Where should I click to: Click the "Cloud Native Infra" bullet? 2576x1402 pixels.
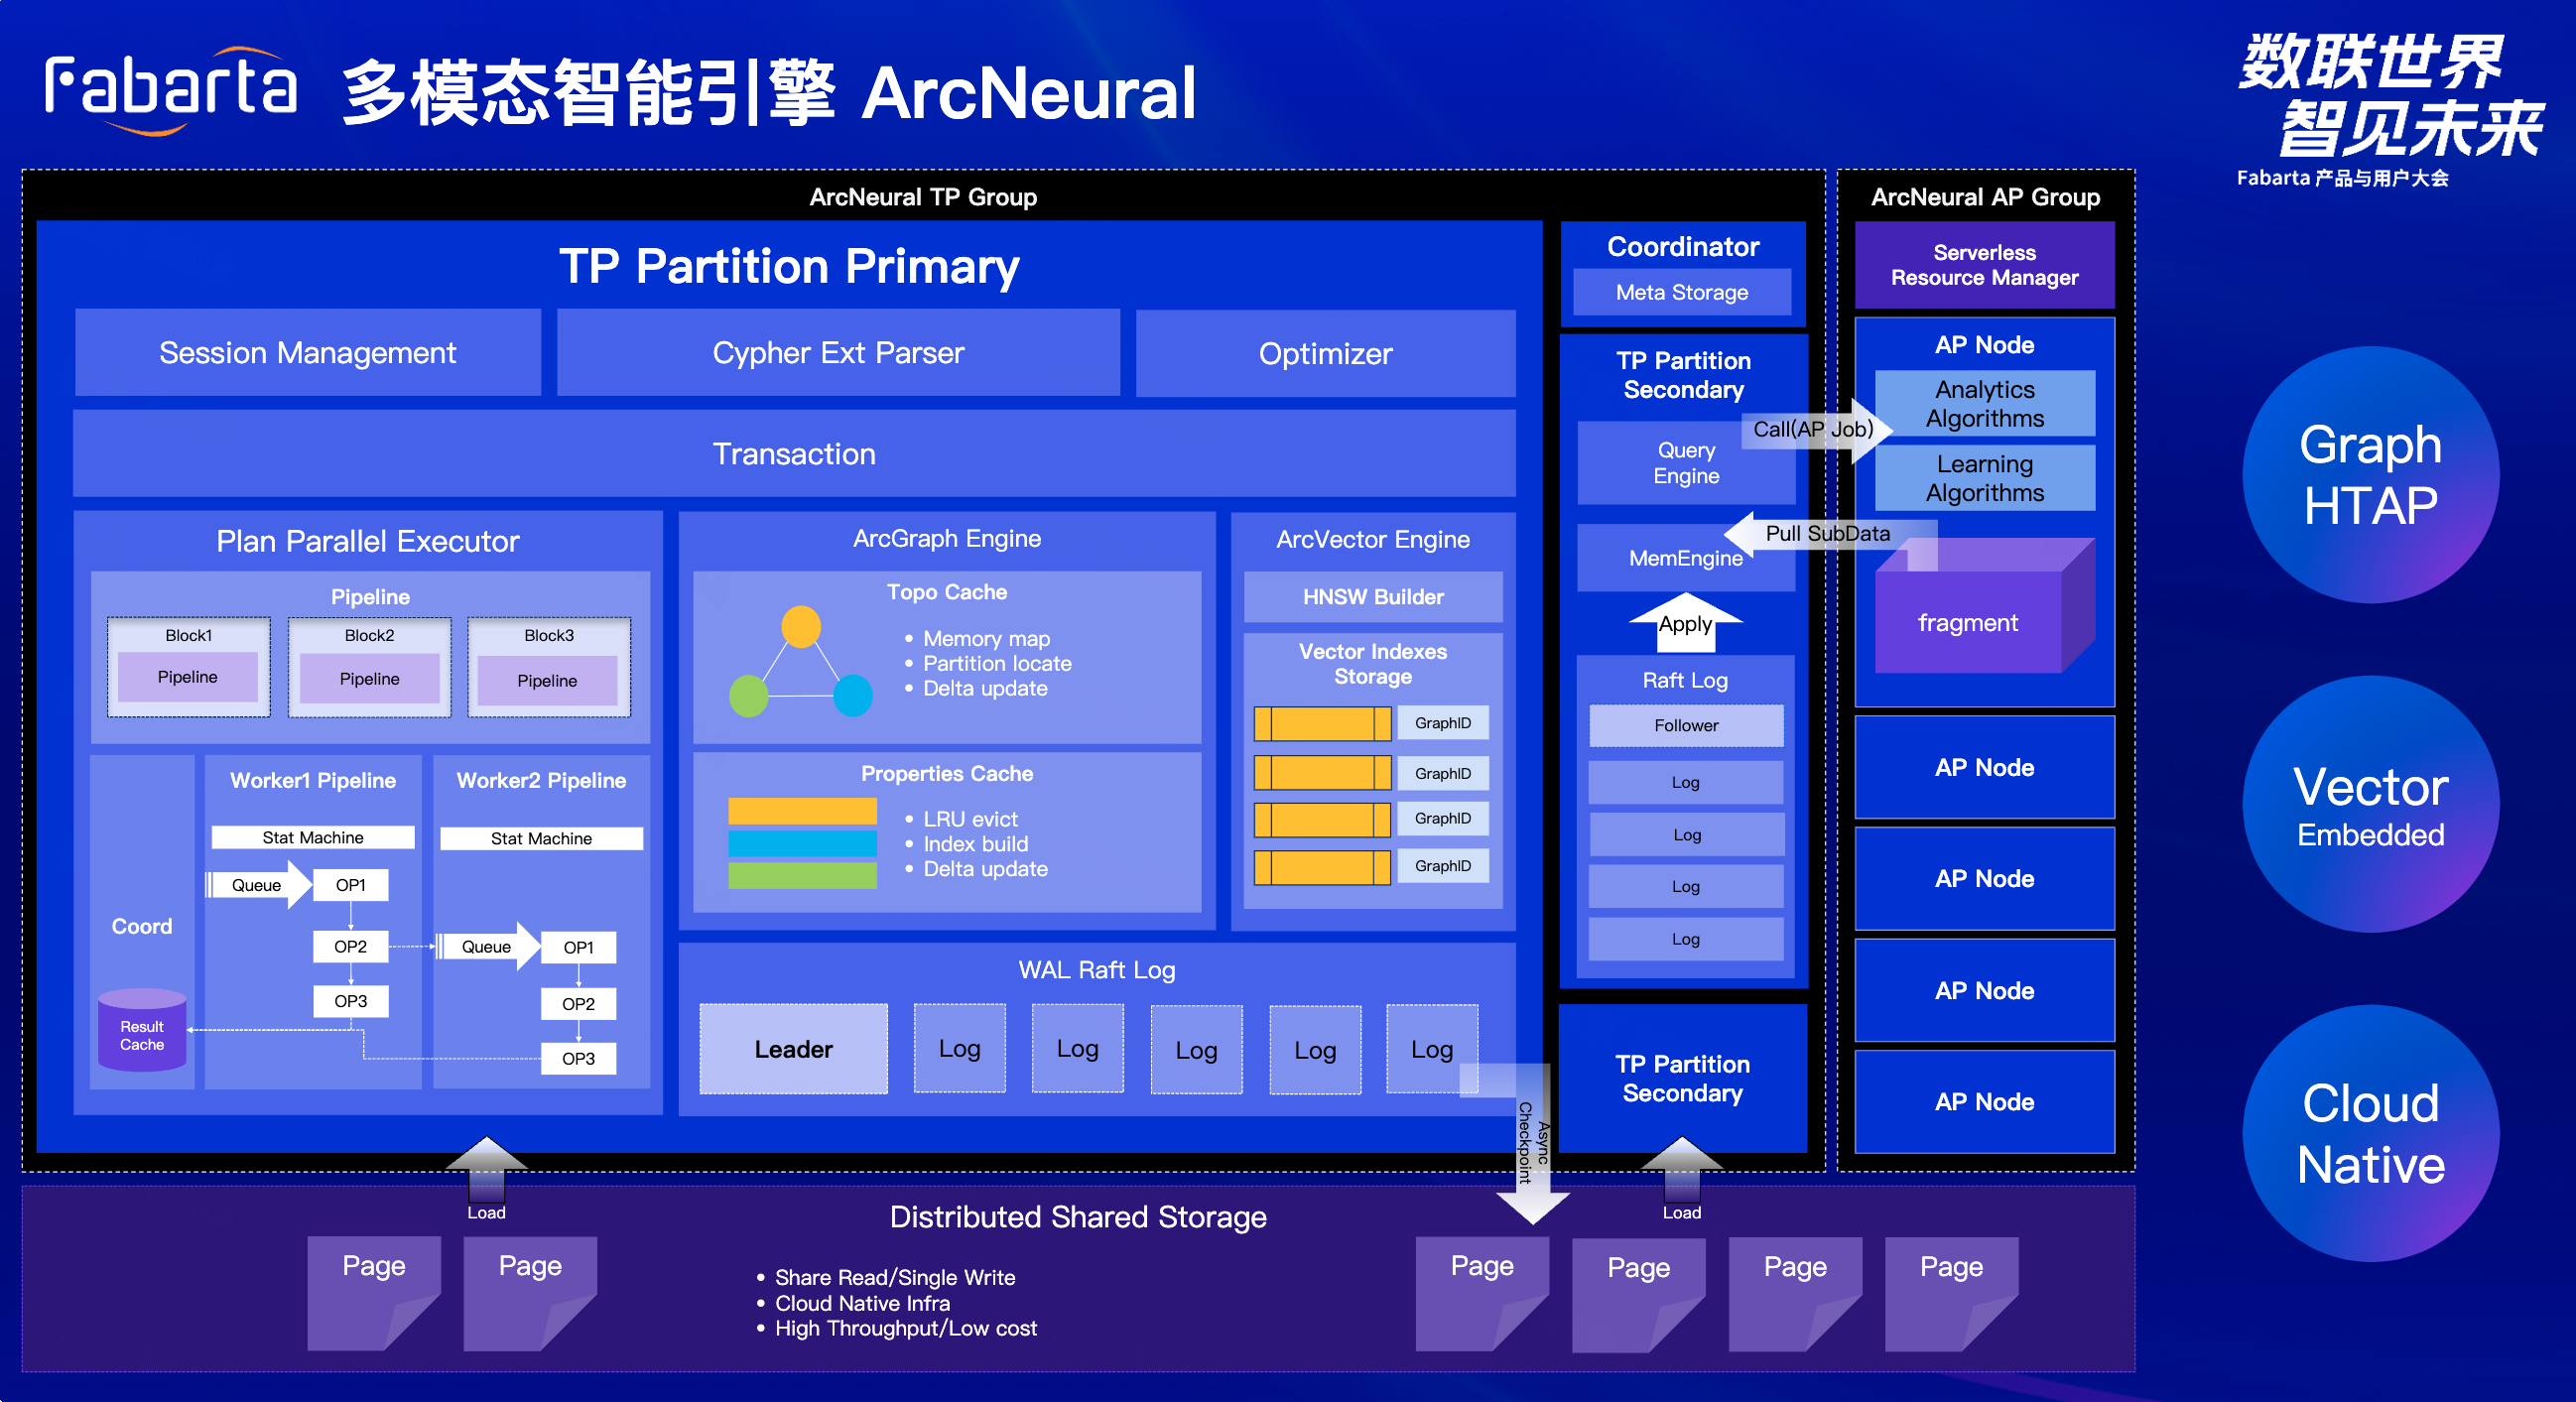862,1303
